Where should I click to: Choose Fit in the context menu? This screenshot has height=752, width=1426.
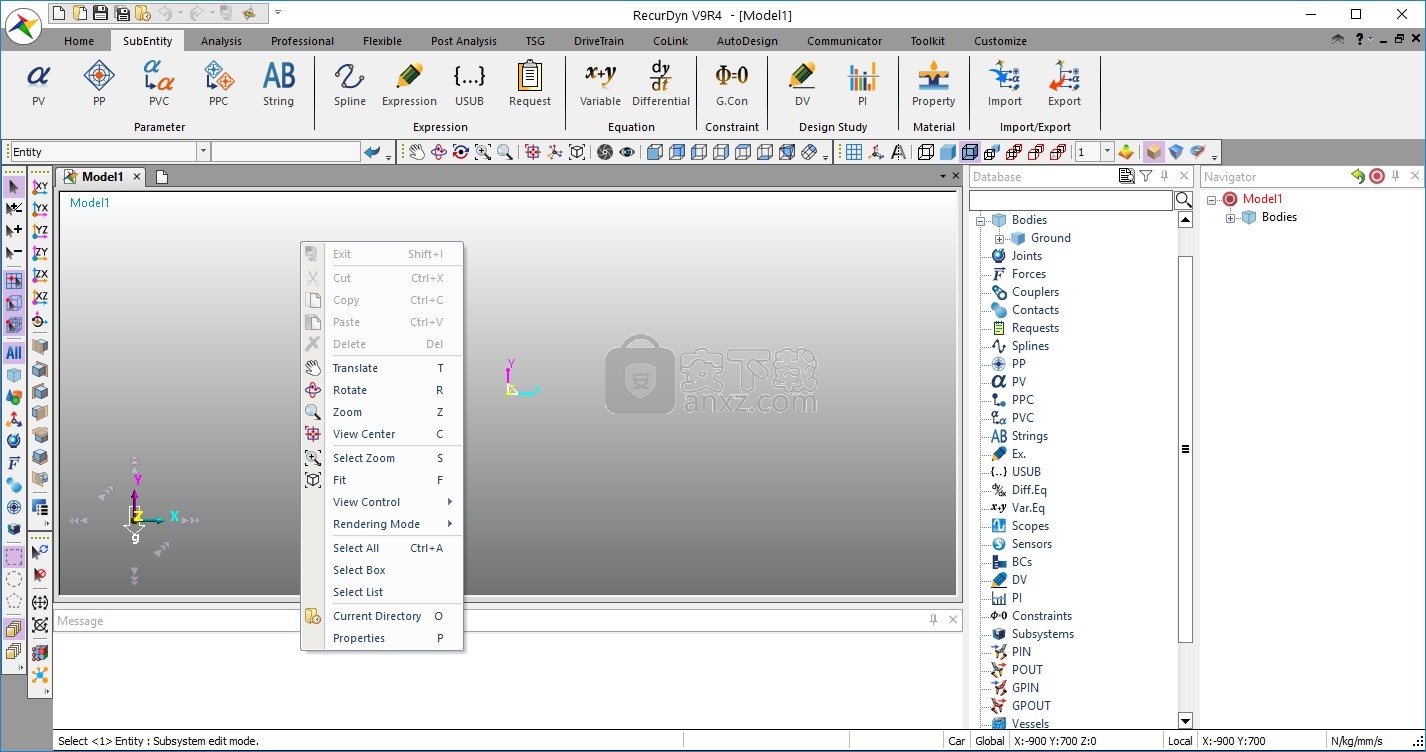[x=382, y=480]
